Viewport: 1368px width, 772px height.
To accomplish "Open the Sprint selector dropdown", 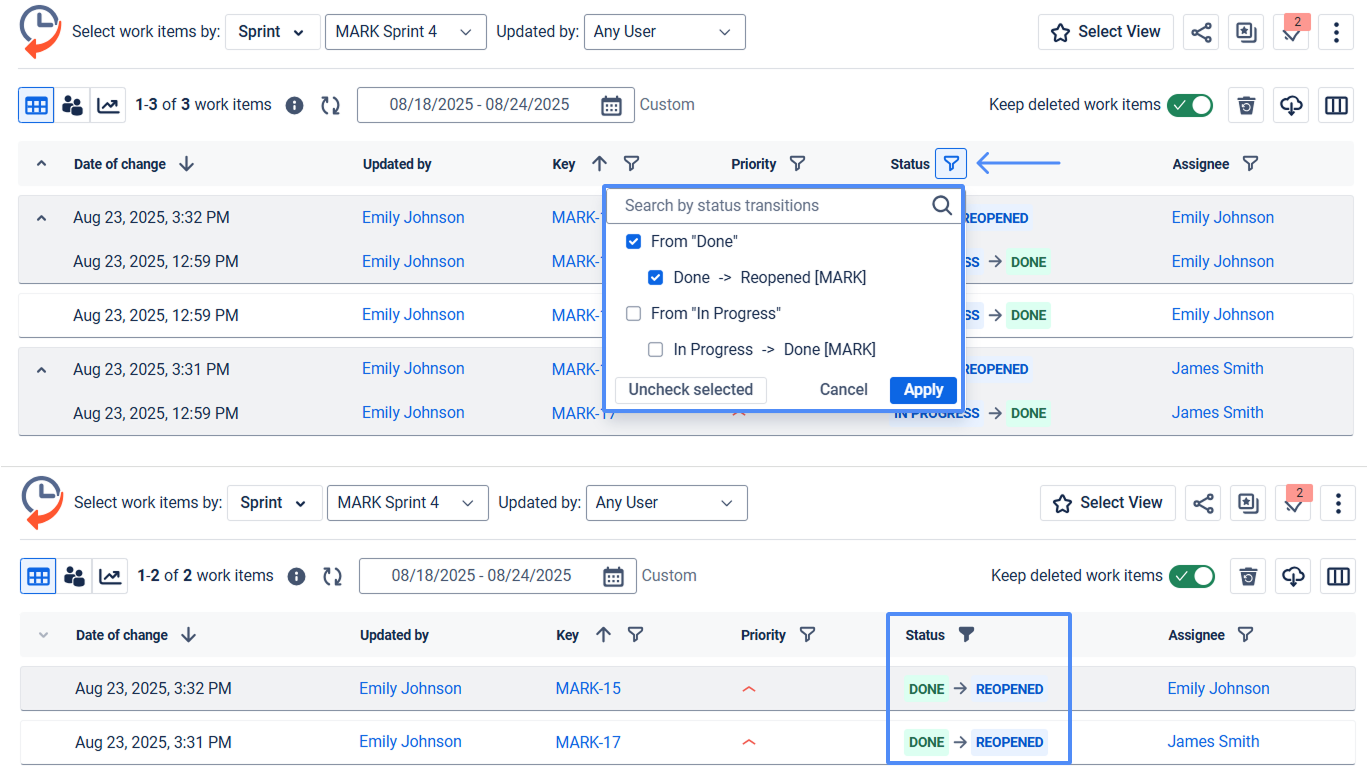I will click(272, 31).
